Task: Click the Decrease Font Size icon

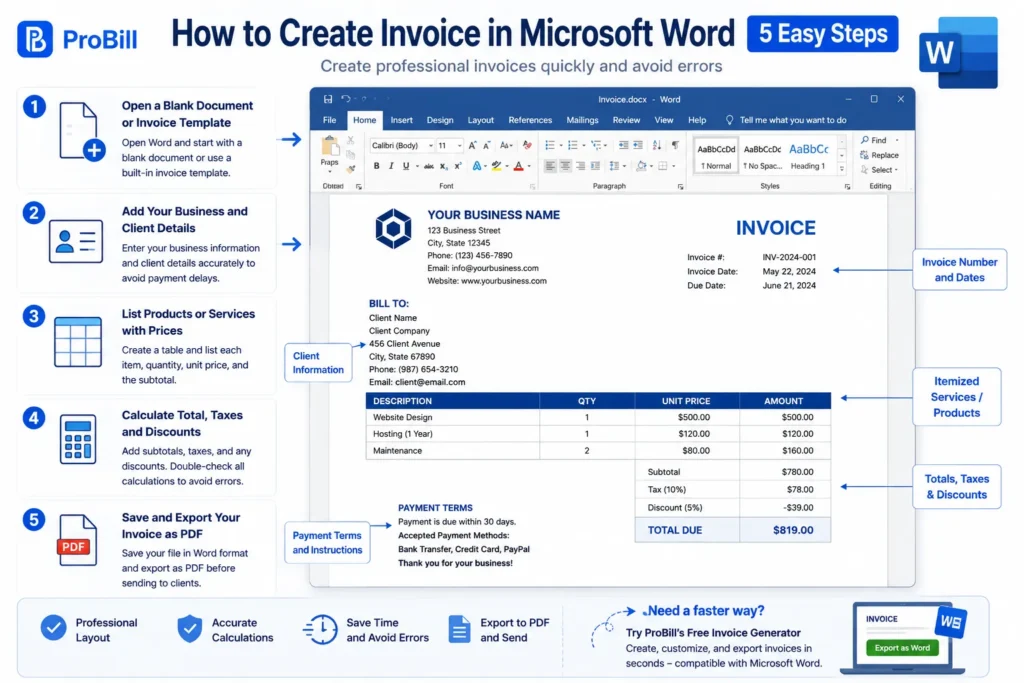Action: coord(487,145)
